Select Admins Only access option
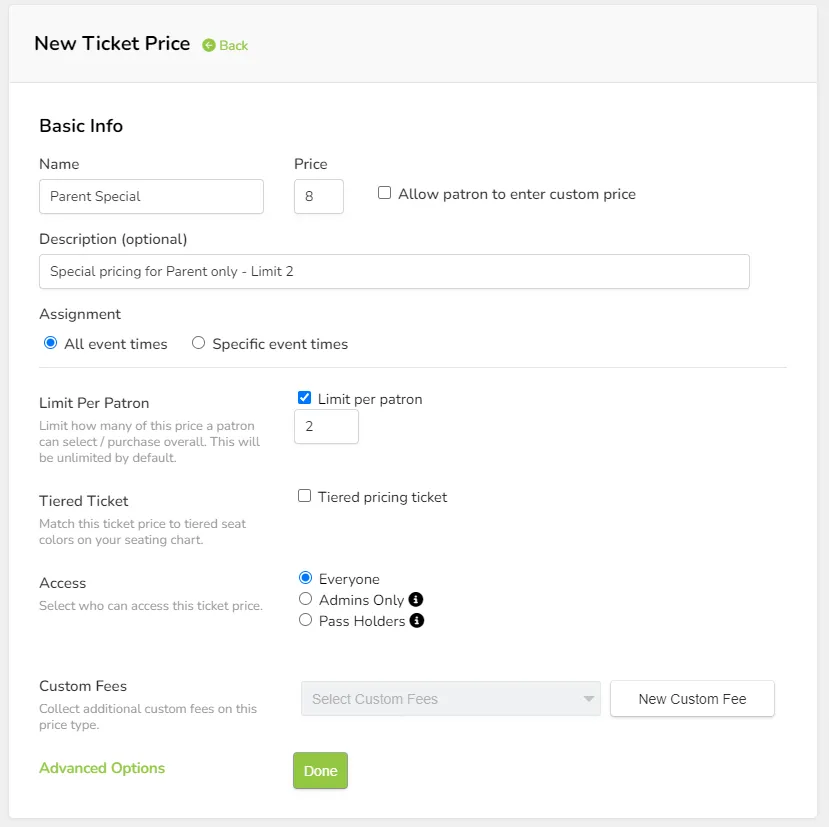 pos(305,599)
